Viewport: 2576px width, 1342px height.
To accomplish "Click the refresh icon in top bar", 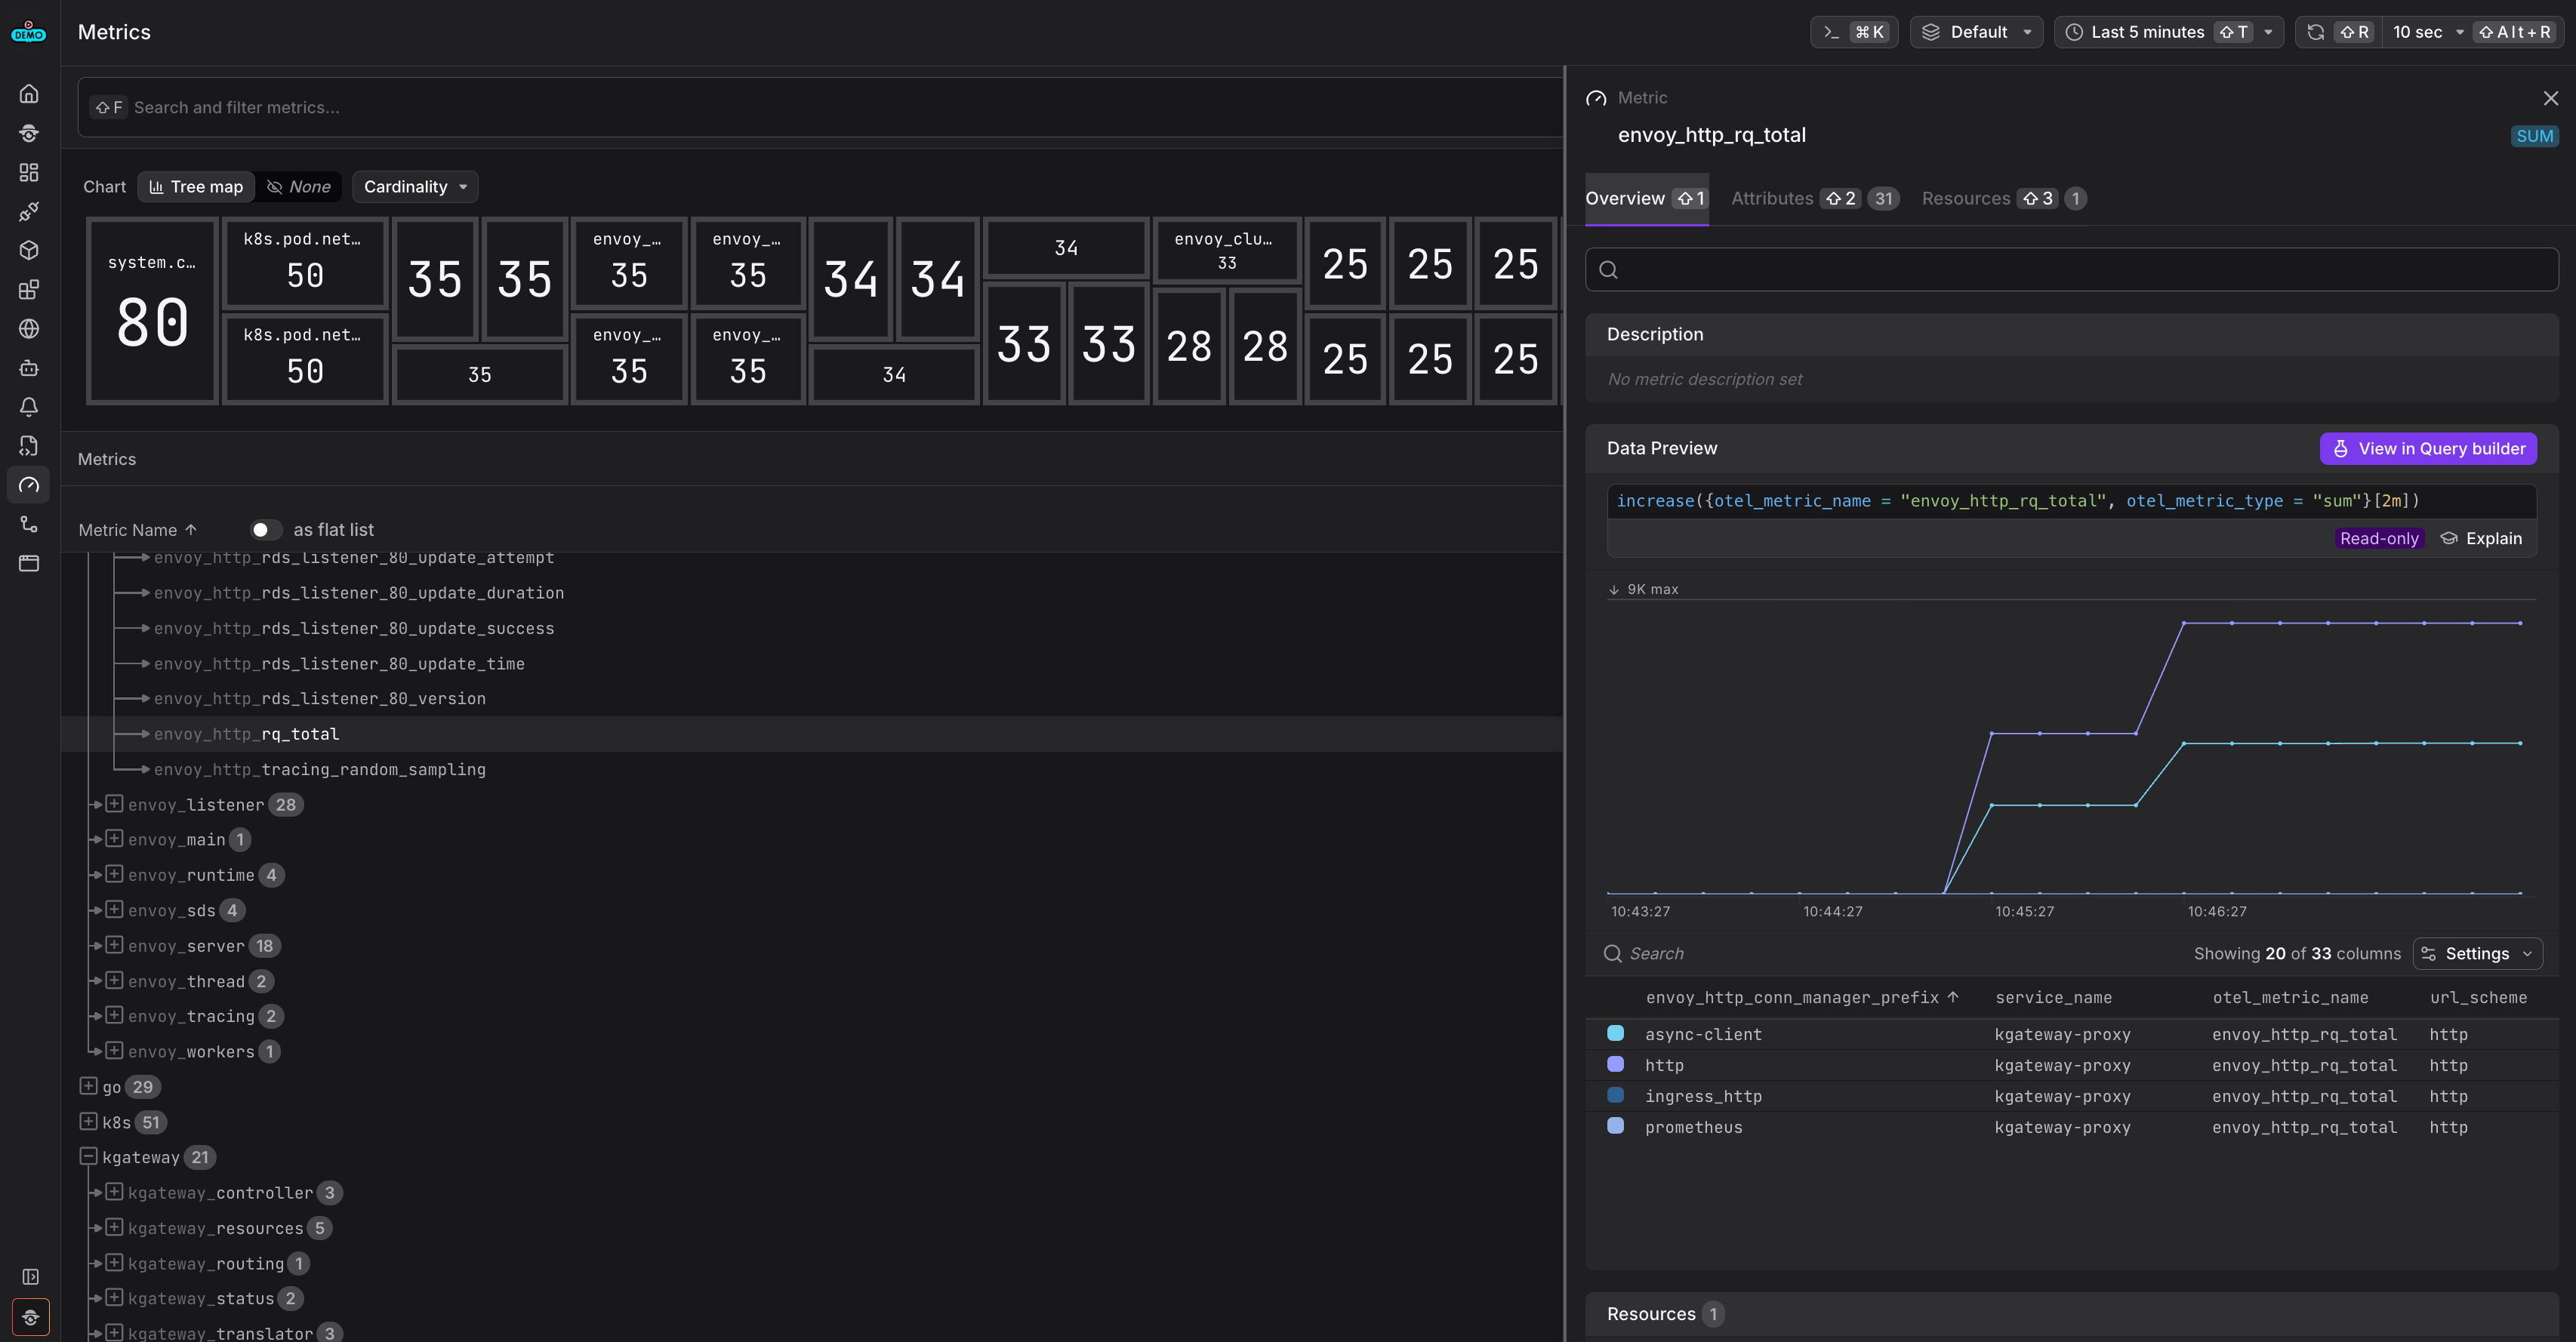I will click(x=2315, y=32).
